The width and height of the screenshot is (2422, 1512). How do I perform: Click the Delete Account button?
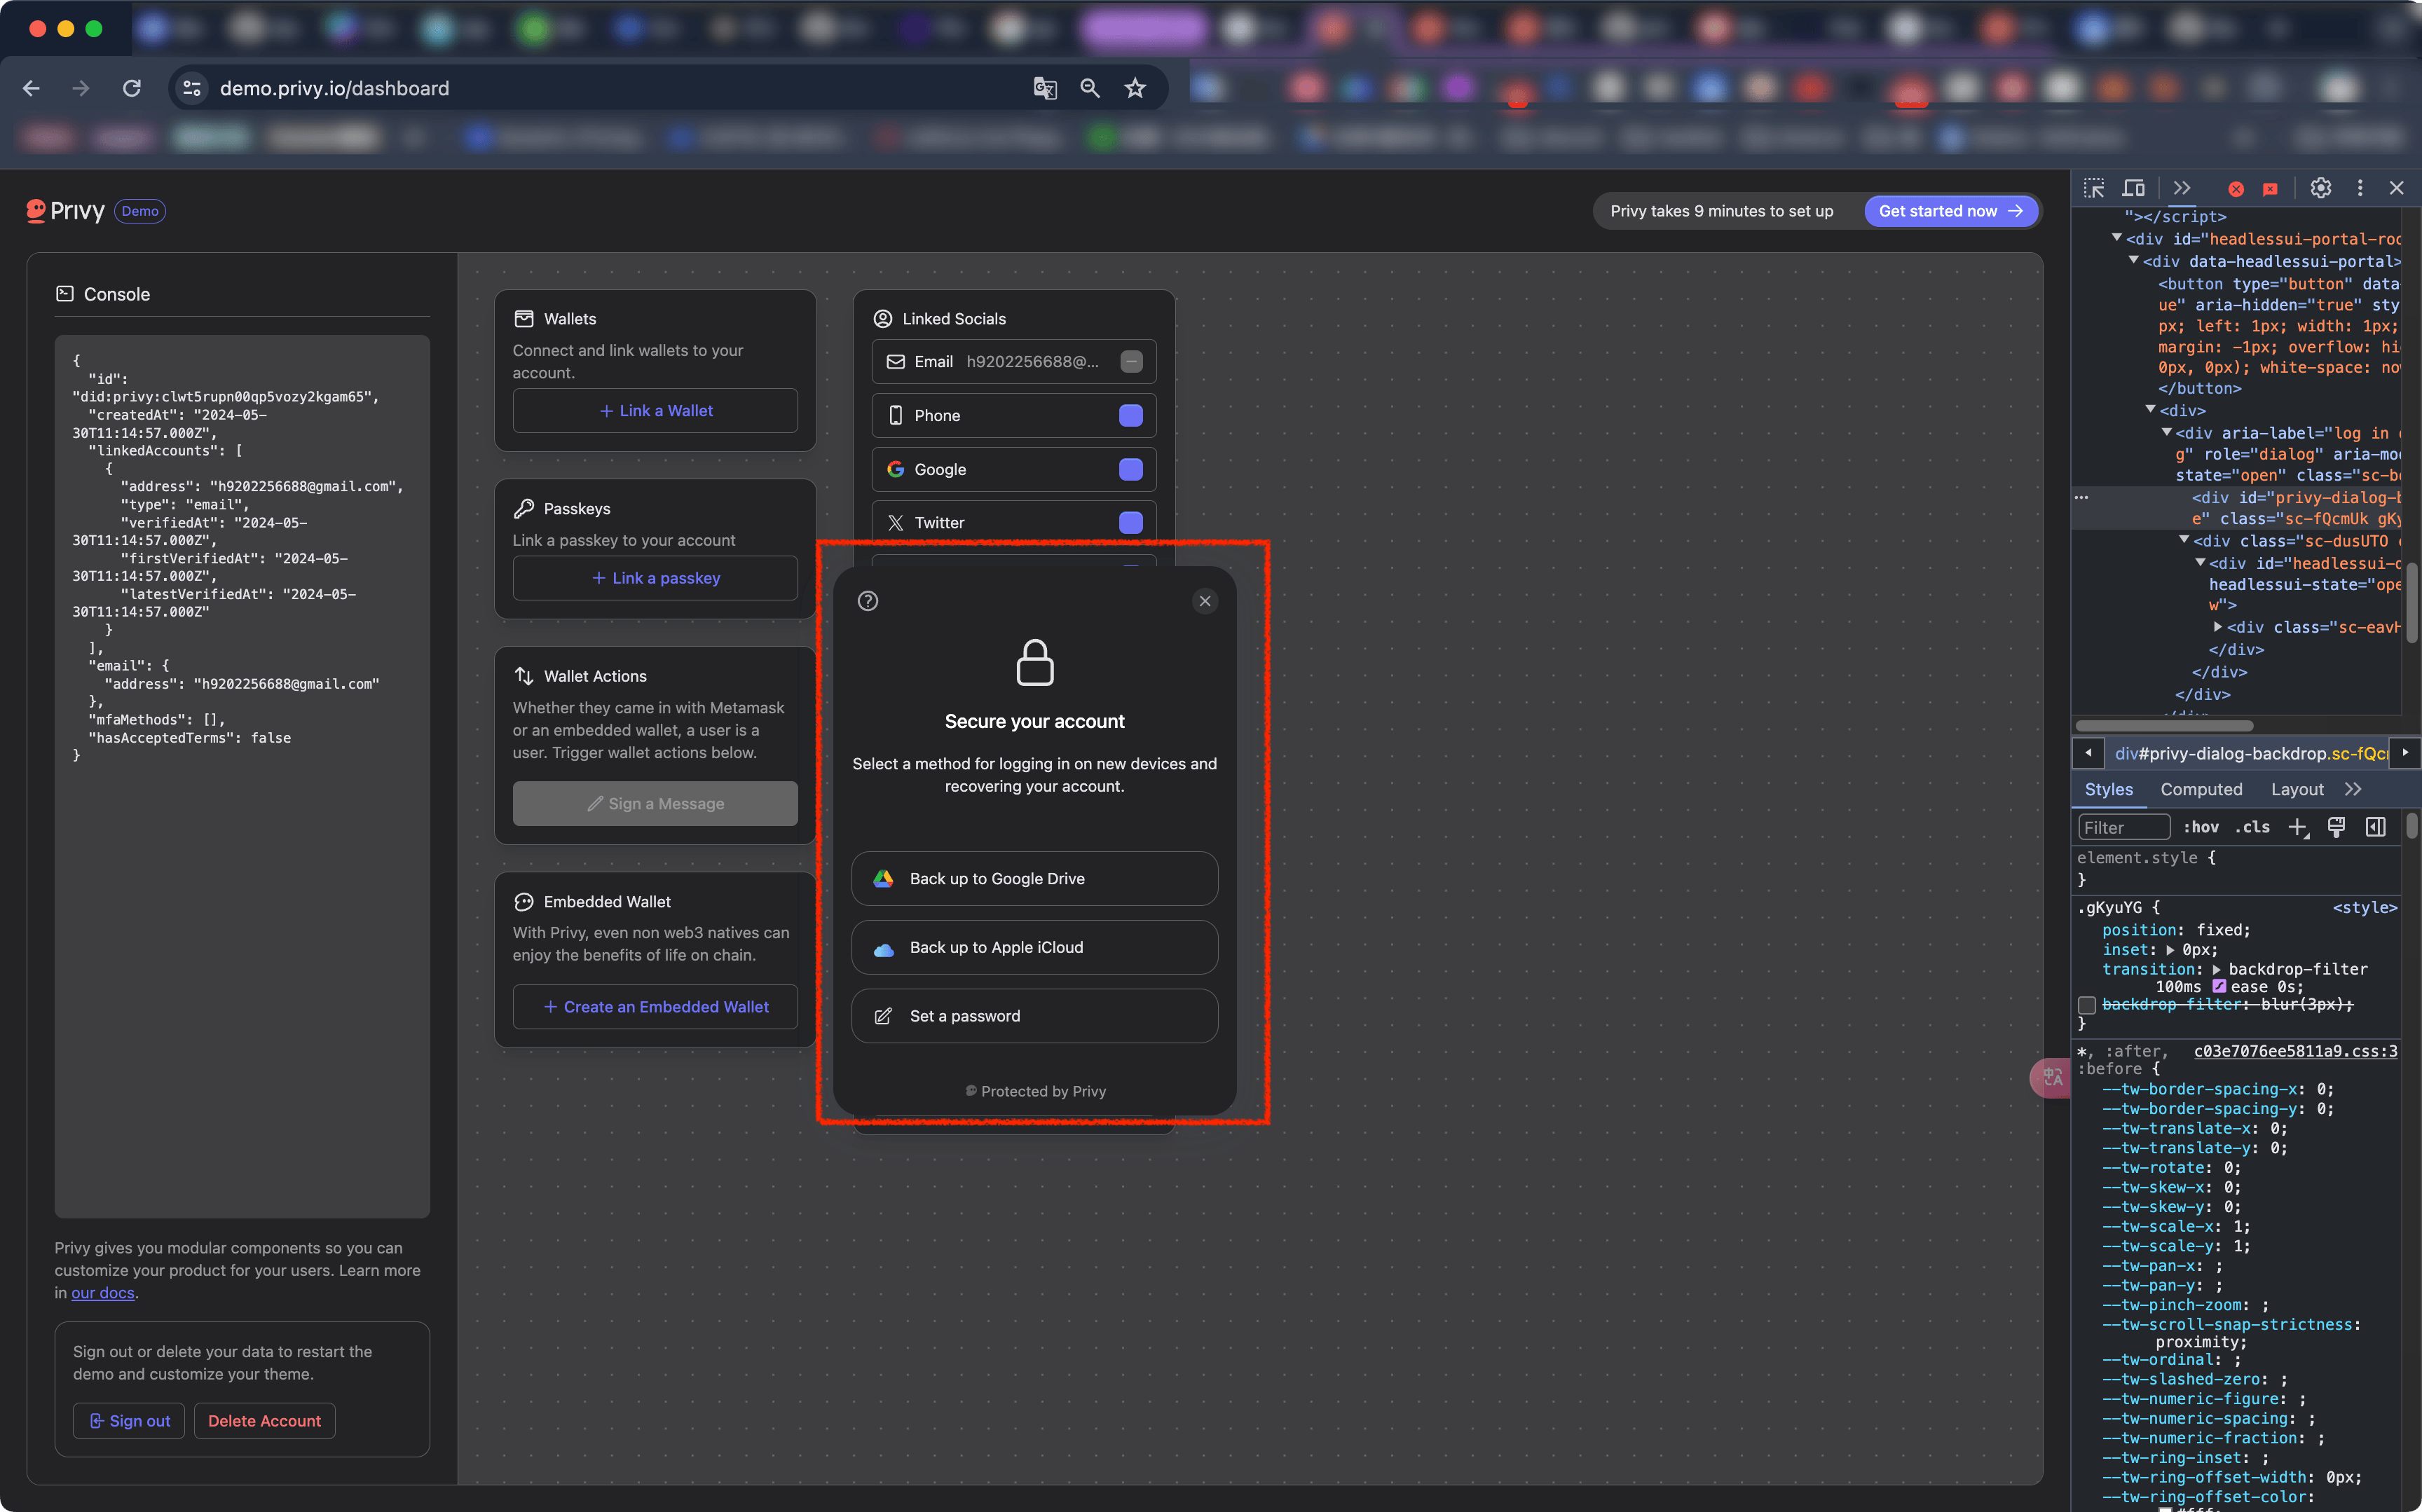pyautogui.click(x=264, y=1421)
